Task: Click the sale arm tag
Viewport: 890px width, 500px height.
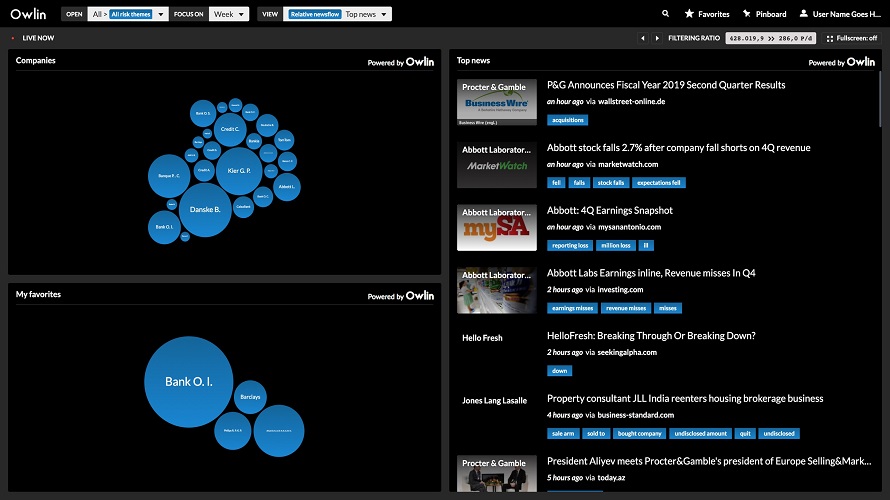Action: [x=563, y=434]
